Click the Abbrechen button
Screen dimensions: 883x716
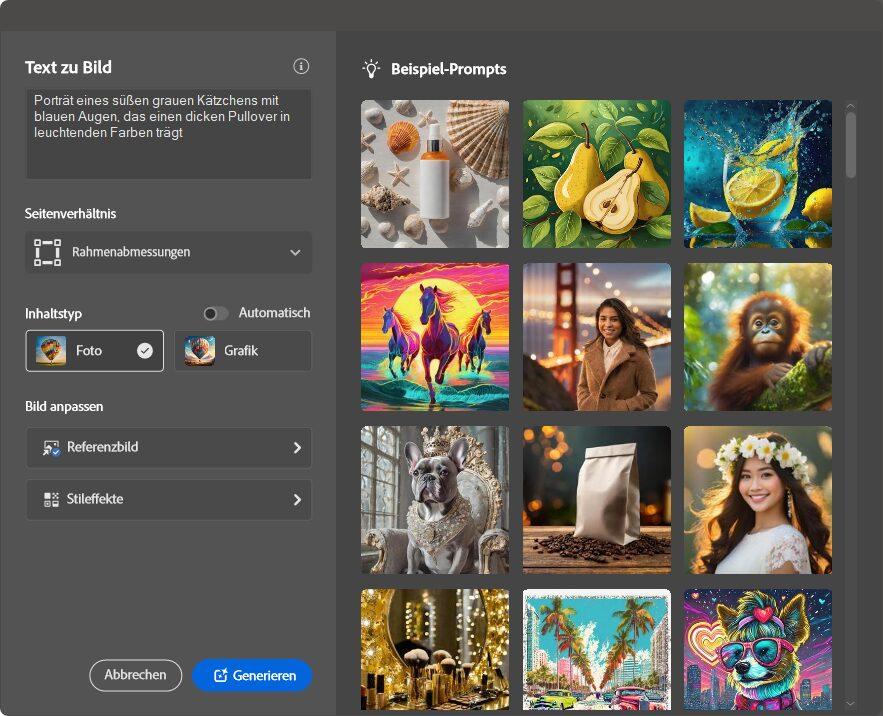[x=136, y=675]
